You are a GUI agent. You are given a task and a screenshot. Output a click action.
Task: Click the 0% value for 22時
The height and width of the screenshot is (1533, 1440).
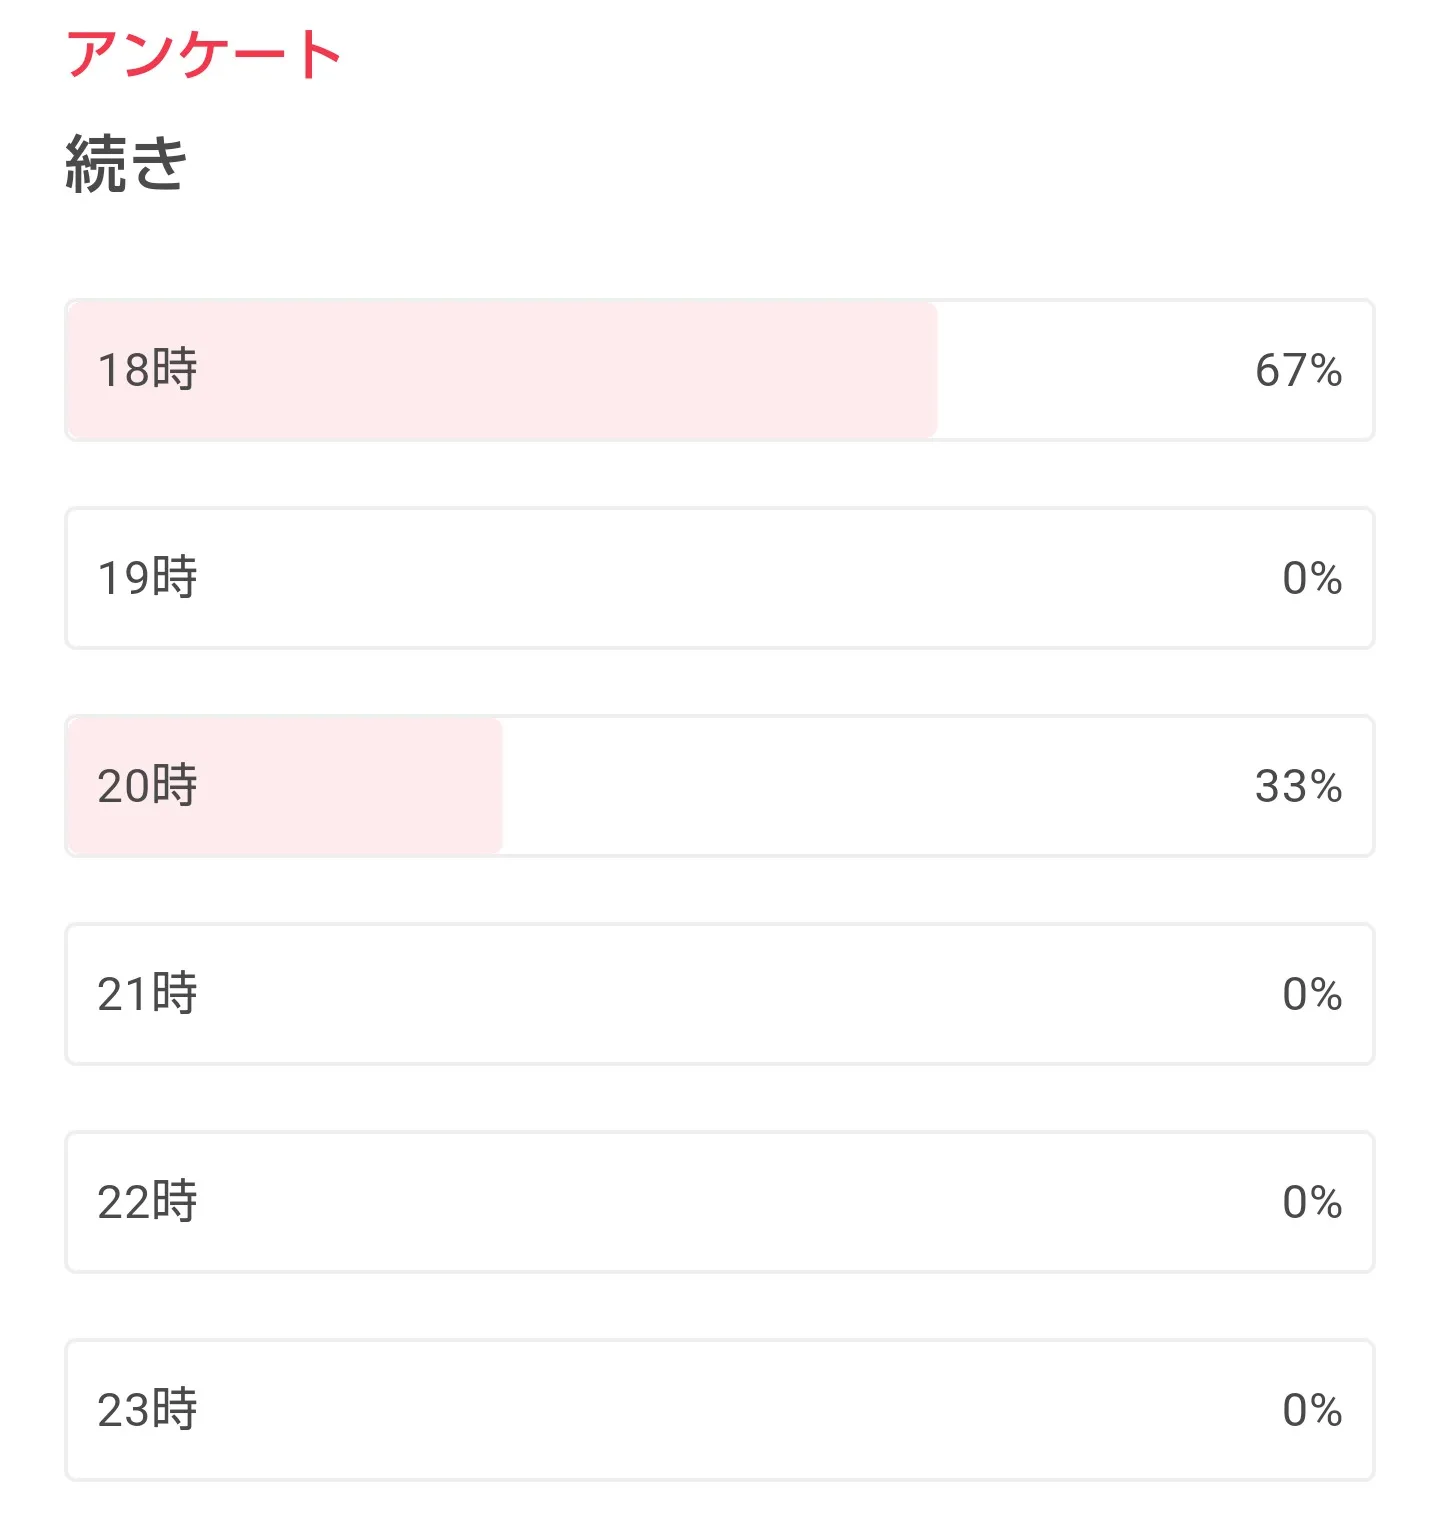[x=1312, y=1203]
